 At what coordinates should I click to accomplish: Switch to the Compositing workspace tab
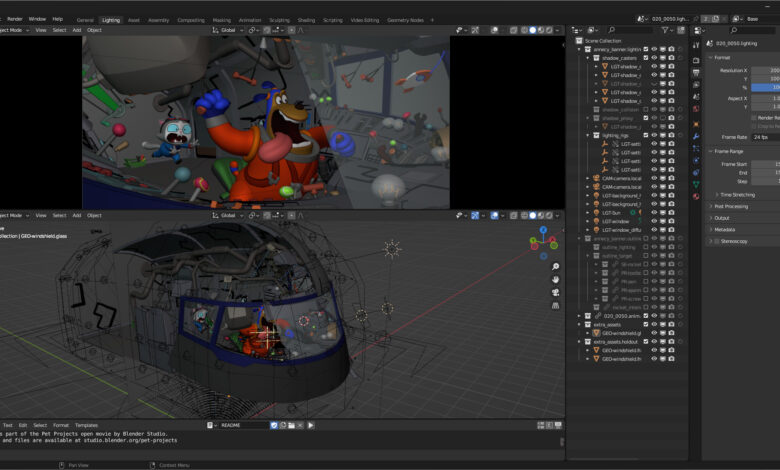pos(191,20)
